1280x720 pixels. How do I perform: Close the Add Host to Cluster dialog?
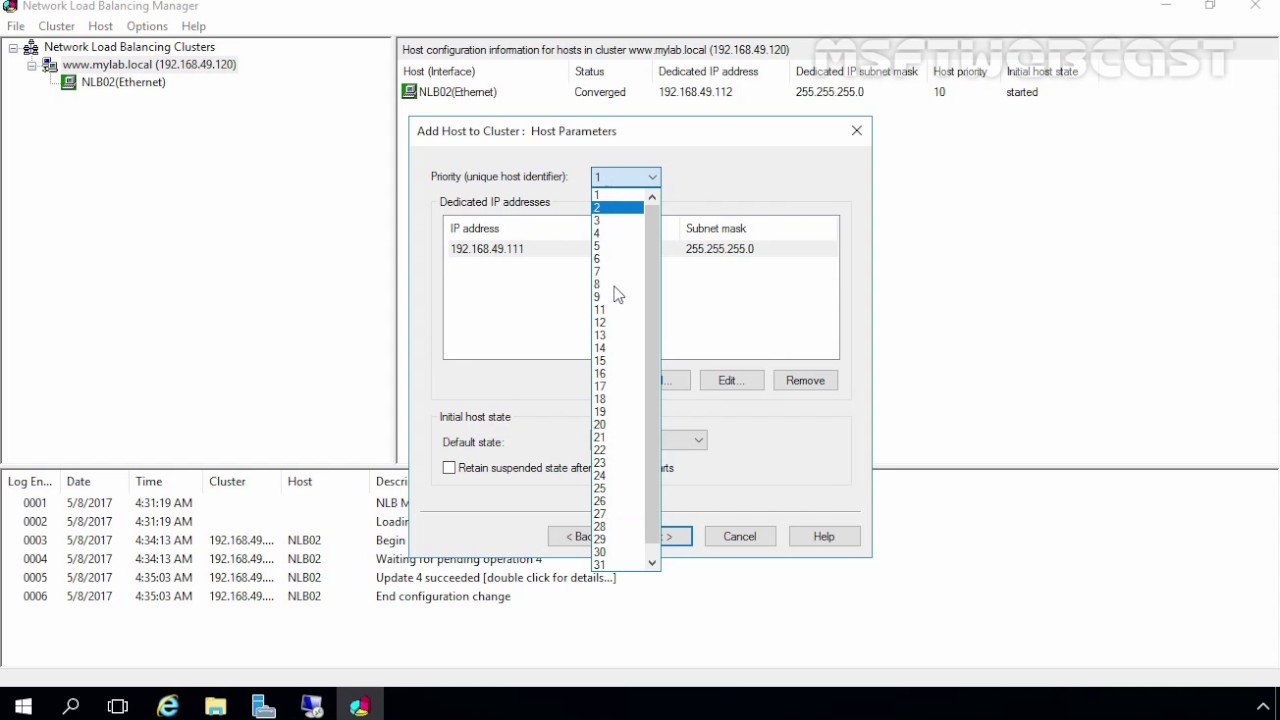[x=857, y=131]
